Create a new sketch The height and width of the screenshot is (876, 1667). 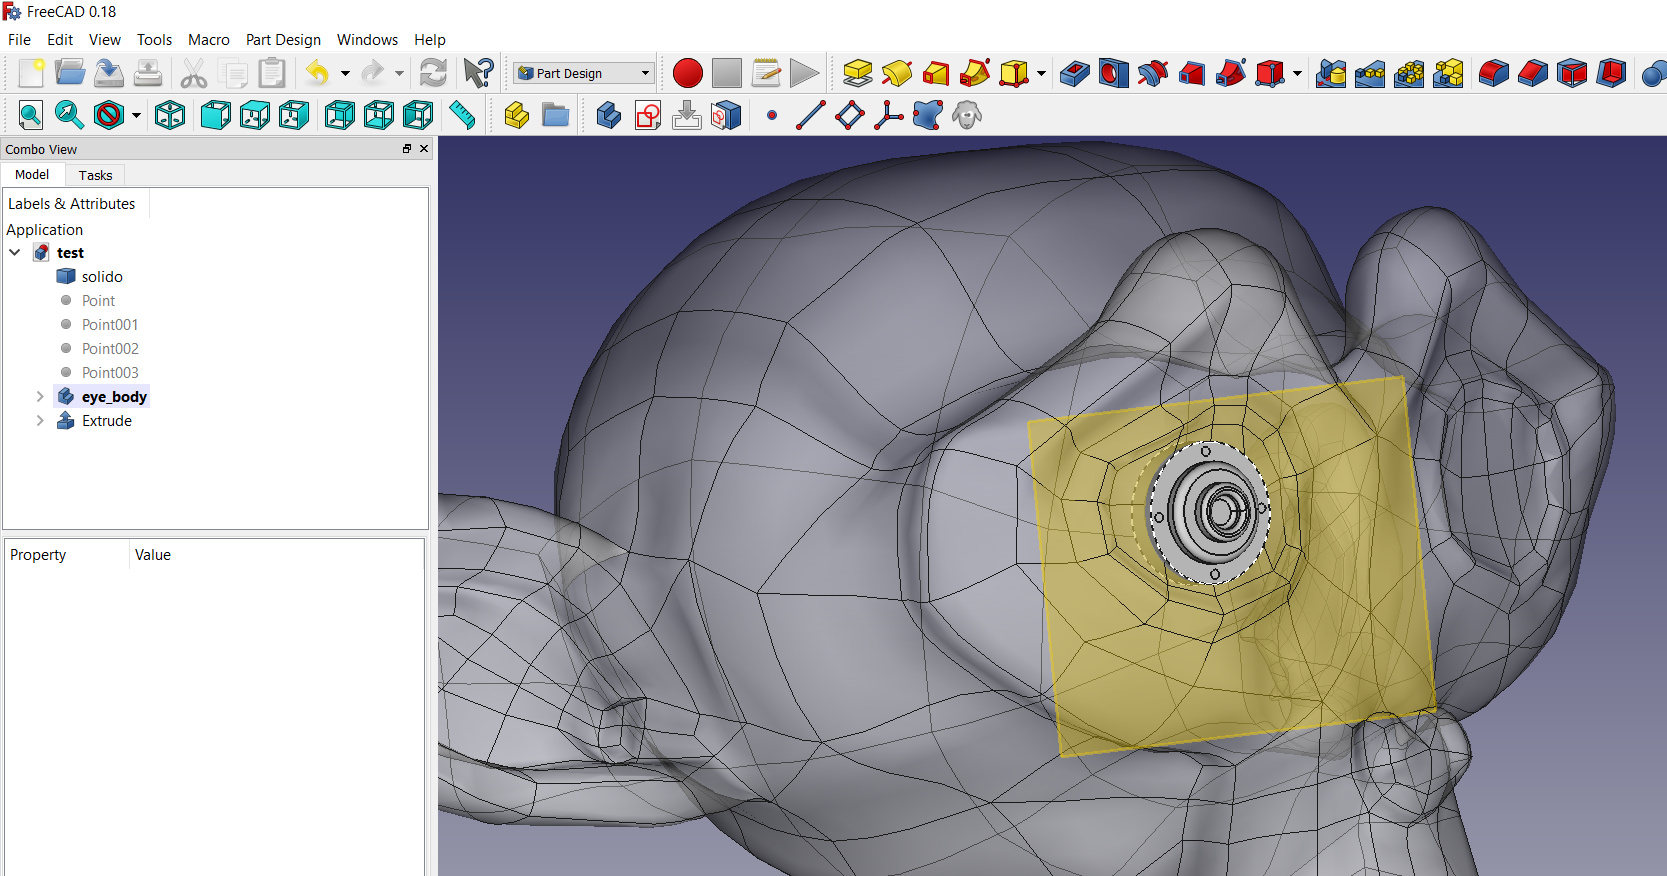coord(648,115)
